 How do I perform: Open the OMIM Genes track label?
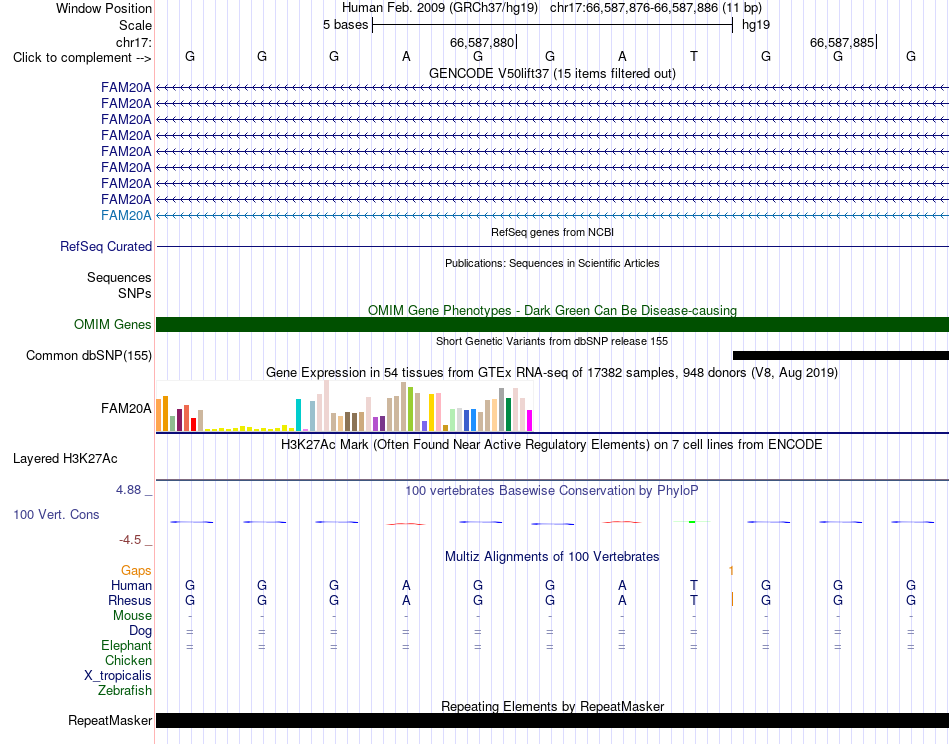click(113, 325)
